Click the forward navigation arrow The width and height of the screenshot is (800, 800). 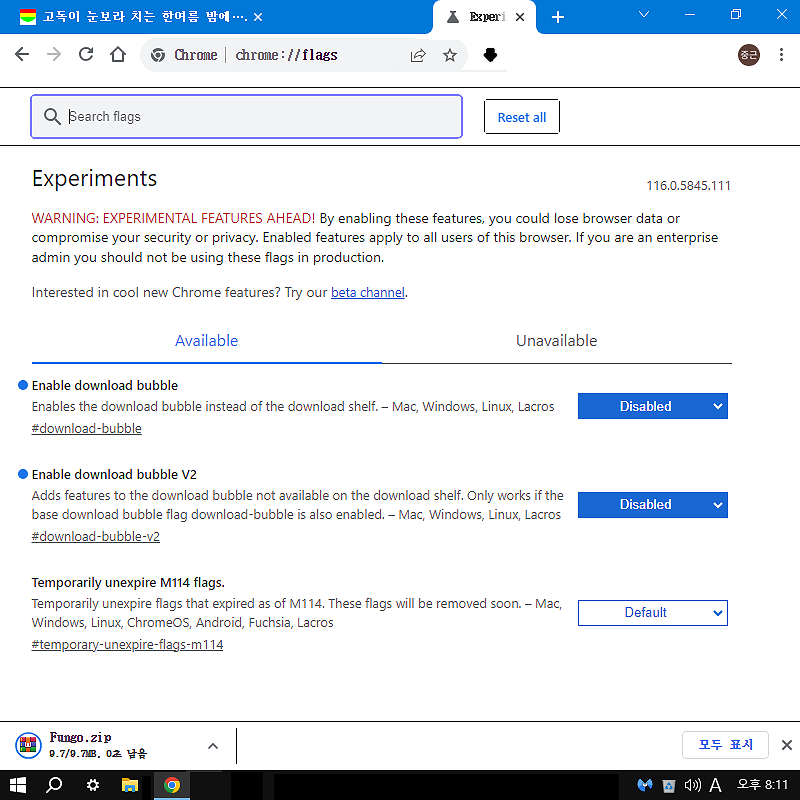(x=54, y=54)
